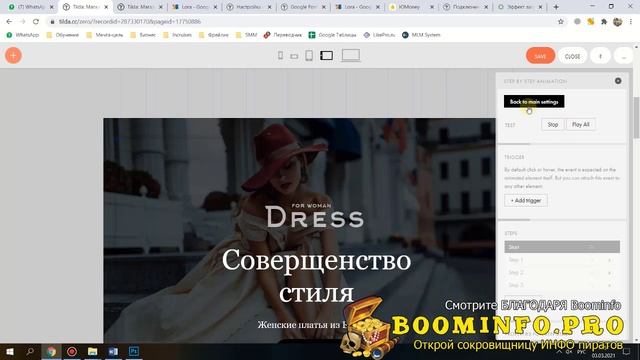
Task: Remove Step 1 using its x icon
Action: [610, 260]
